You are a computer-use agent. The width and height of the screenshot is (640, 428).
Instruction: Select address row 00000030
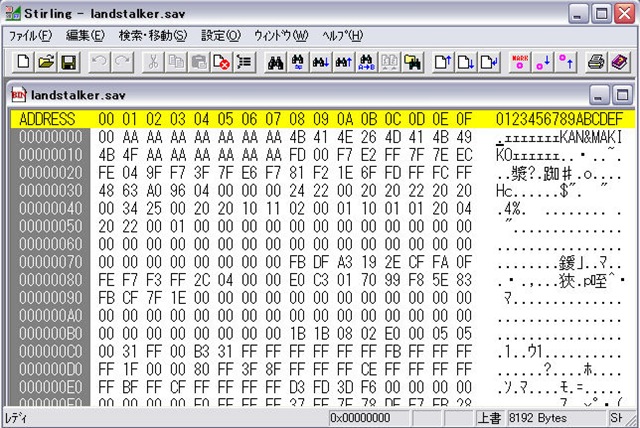coord(51,191)
